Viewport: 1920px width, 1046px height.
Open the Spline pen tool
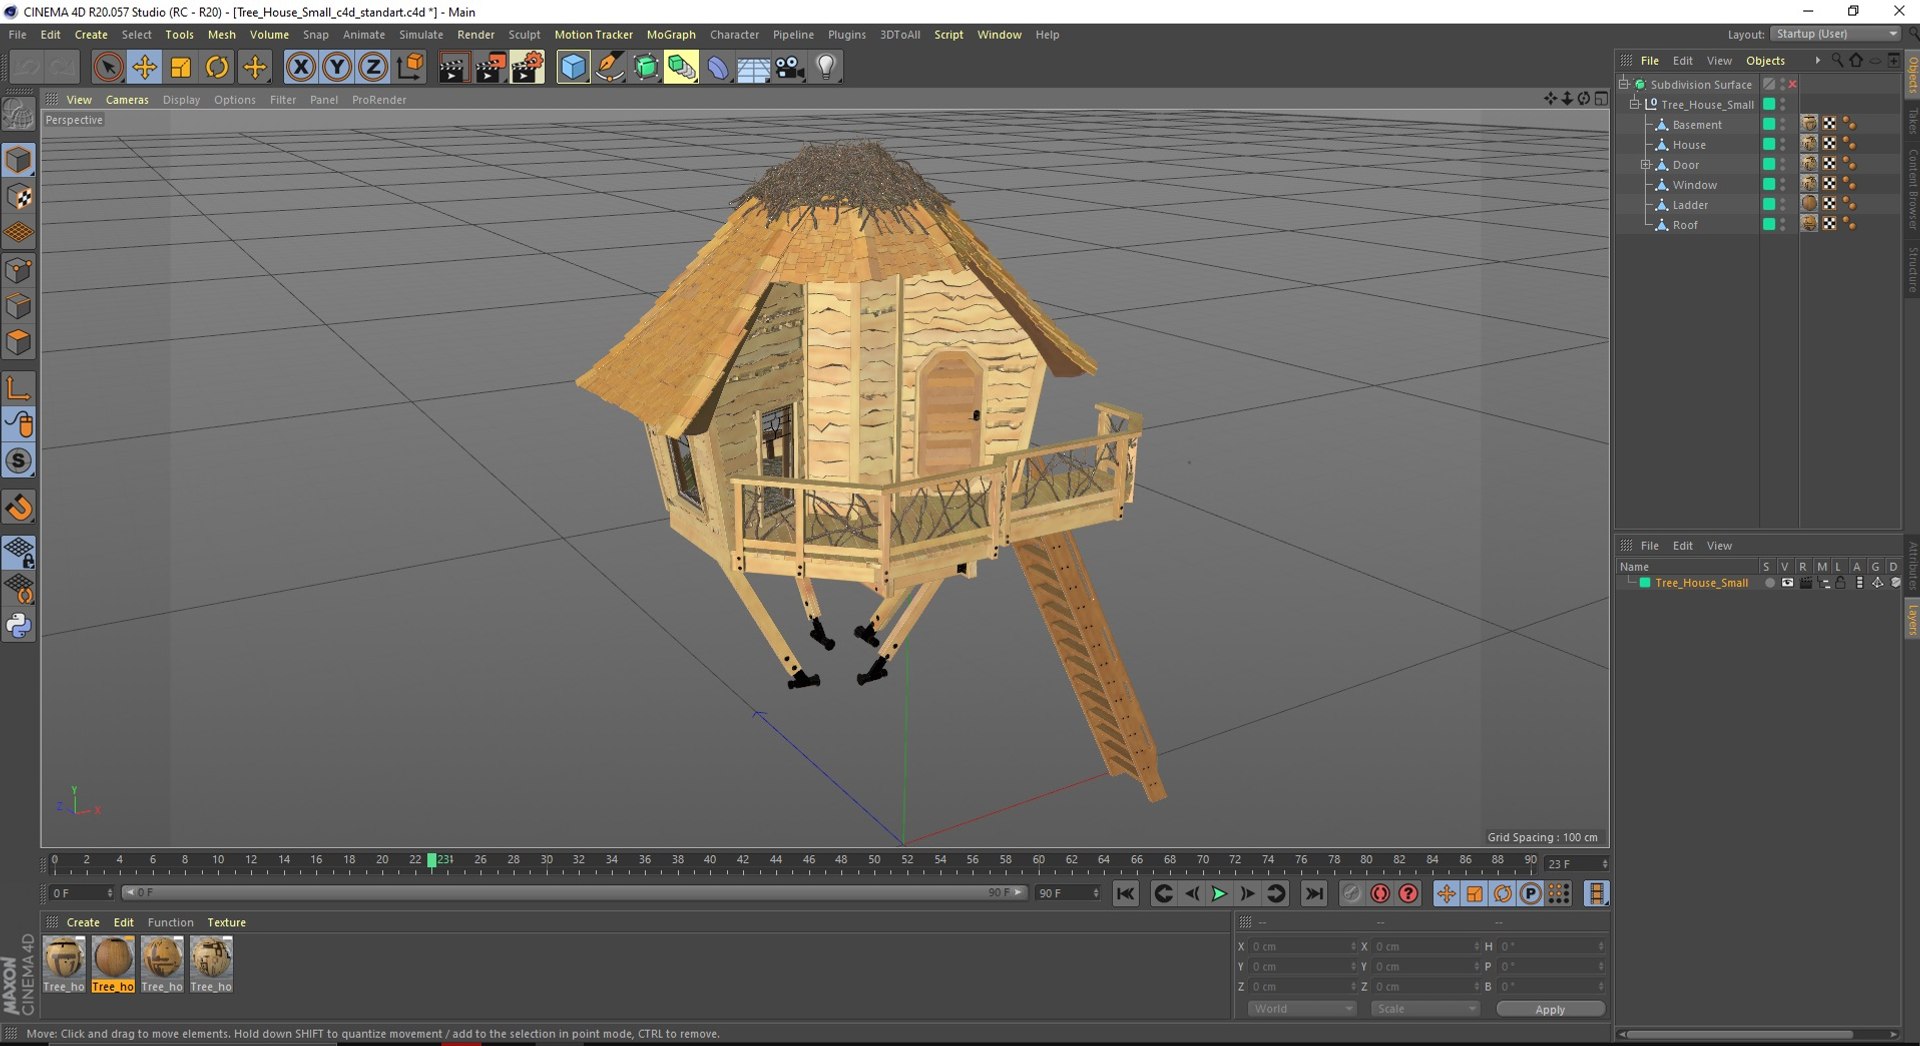[609, 67]
